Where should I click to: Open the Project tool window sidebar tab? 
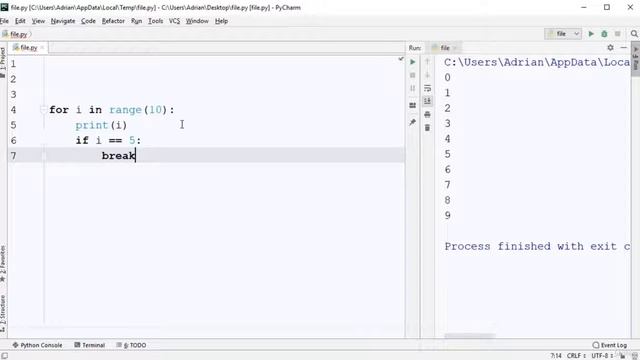coord(3,61)
